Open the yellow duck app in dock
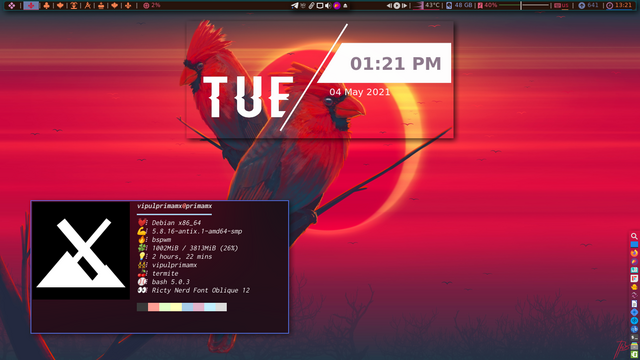 634,287
